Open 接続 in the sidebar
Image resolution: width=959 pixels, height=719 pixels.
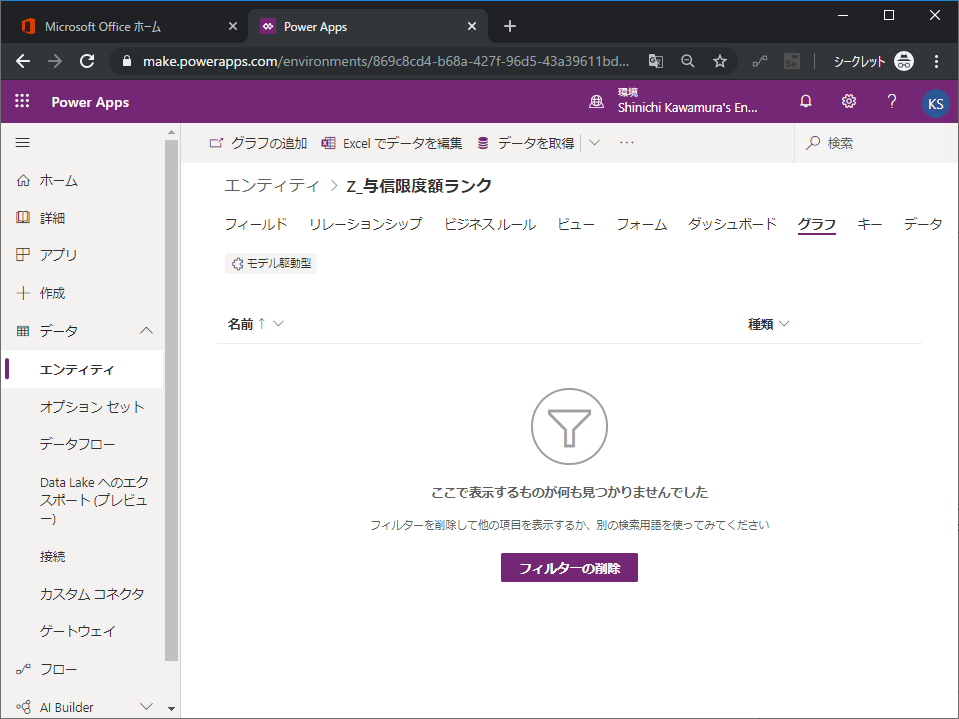pos(53,556)
